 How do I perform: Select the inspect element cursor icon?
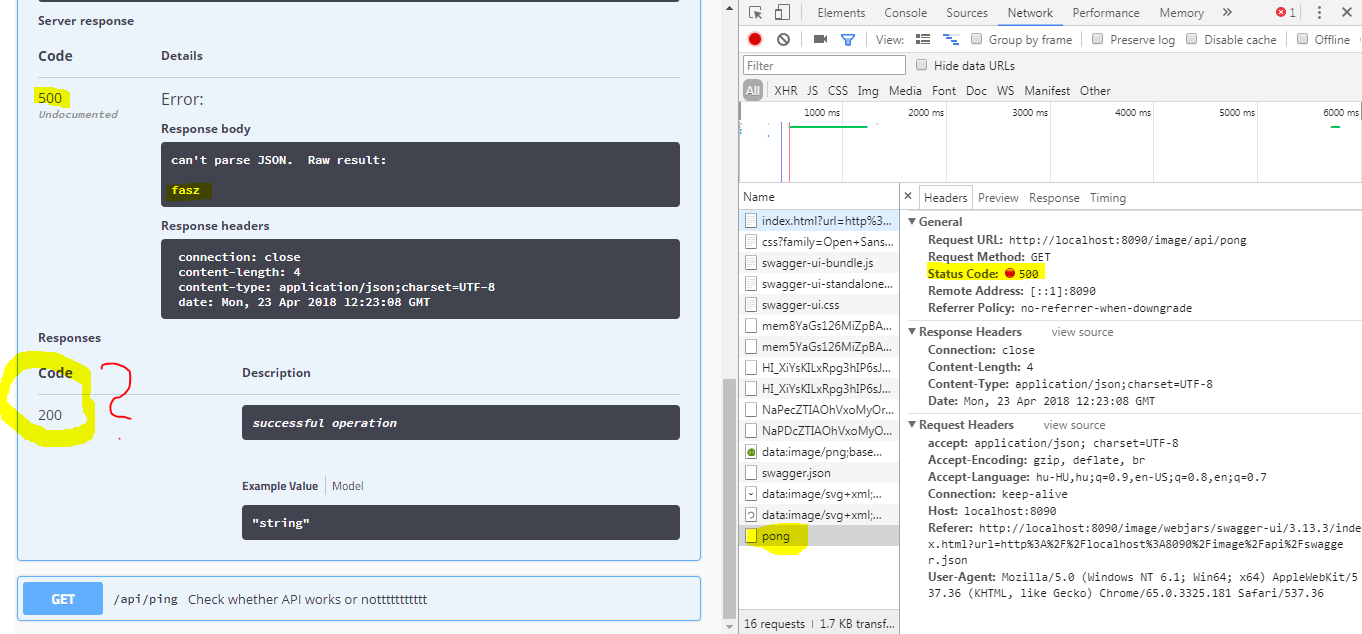(x=757, y=12)
